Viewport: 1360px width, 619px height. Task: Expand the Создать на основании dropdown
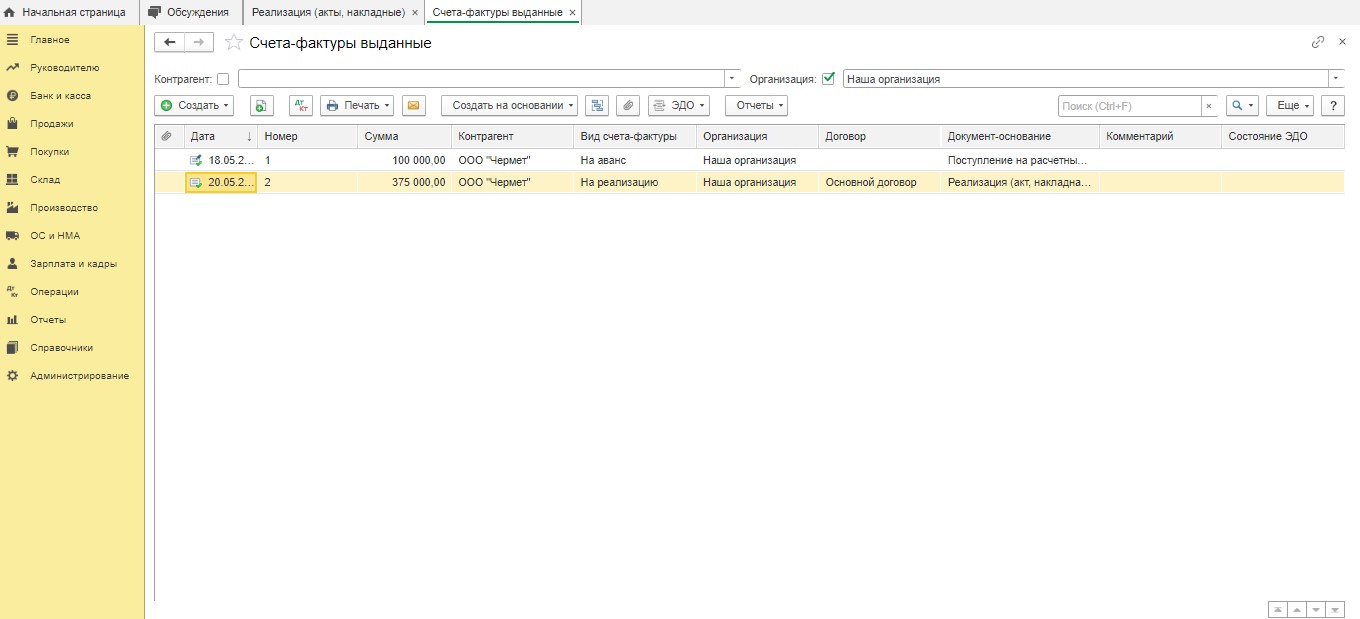click(x=509, y=106)
